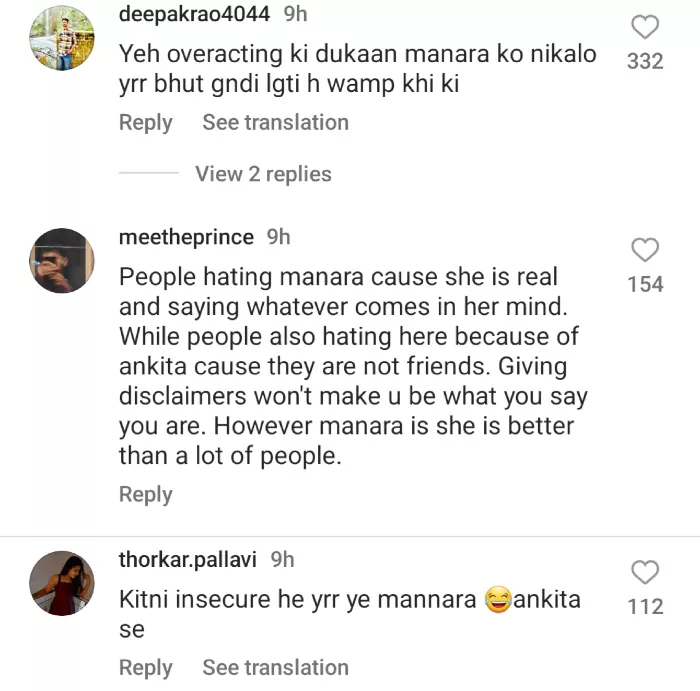This screenshot has height=691, width=700.
Task: Tap thorkar.pallavi's profile photo
Action: (62, 583)
